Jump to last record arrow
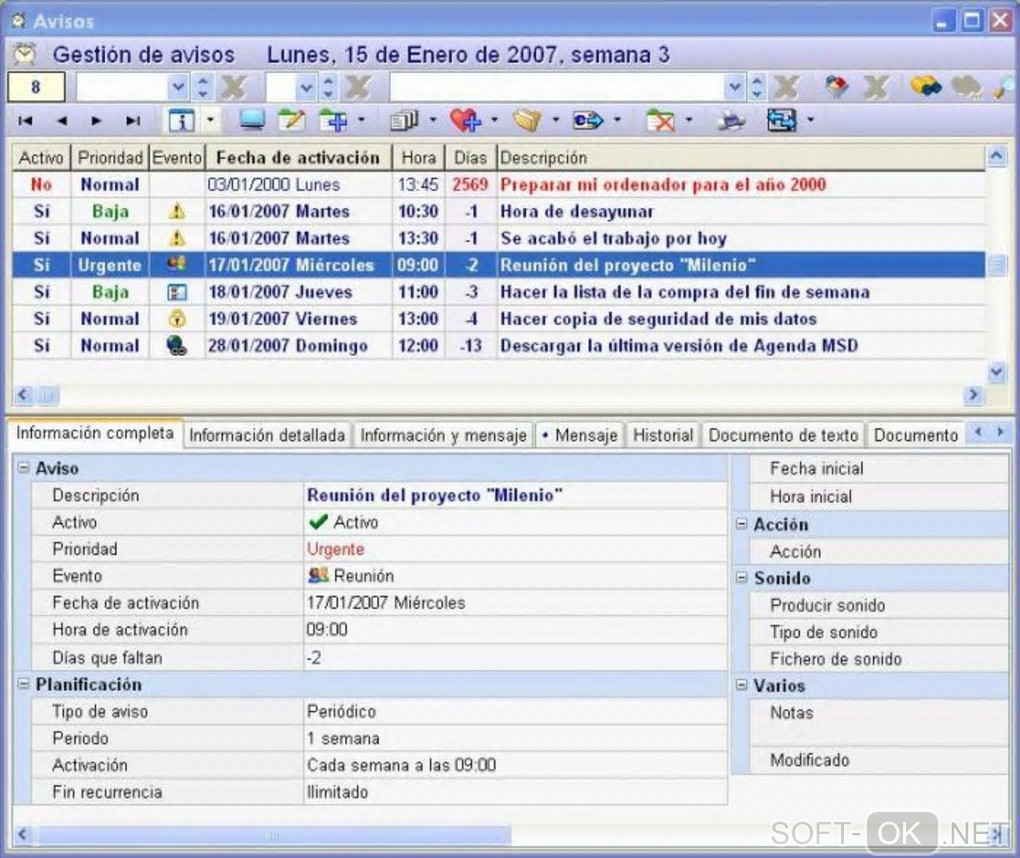The image size is (1020, 858). pos(133,120)
